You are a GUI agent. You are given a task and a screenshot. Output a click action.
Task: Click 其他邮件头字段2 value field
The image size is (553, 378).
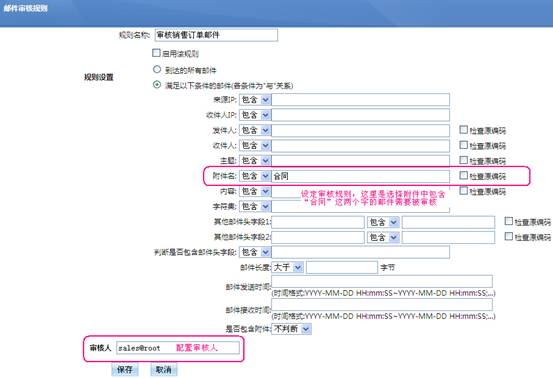pyautogui.click(x=448, y=237)
